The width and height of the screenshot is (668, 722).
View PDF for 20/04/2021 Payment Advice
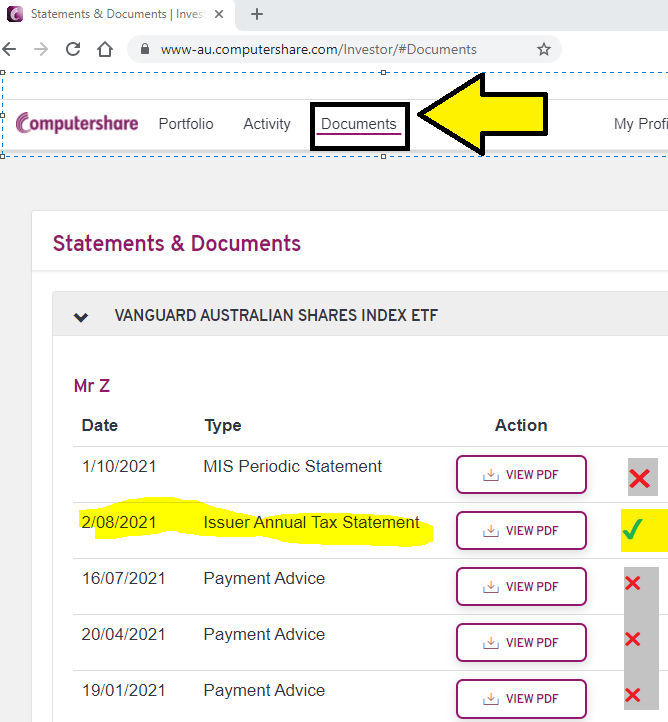click(521, 642)
